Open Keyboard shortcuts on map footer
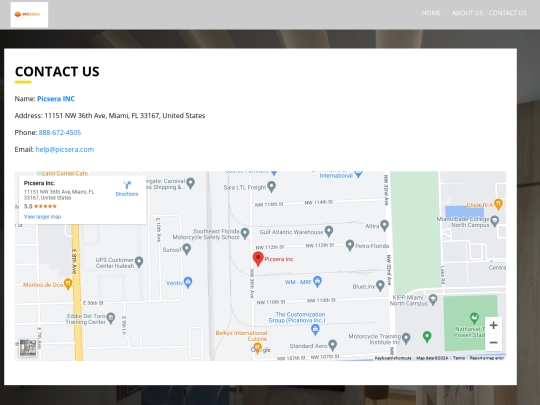The height and width of the screenshot is (405, 540). coord(393,358)
